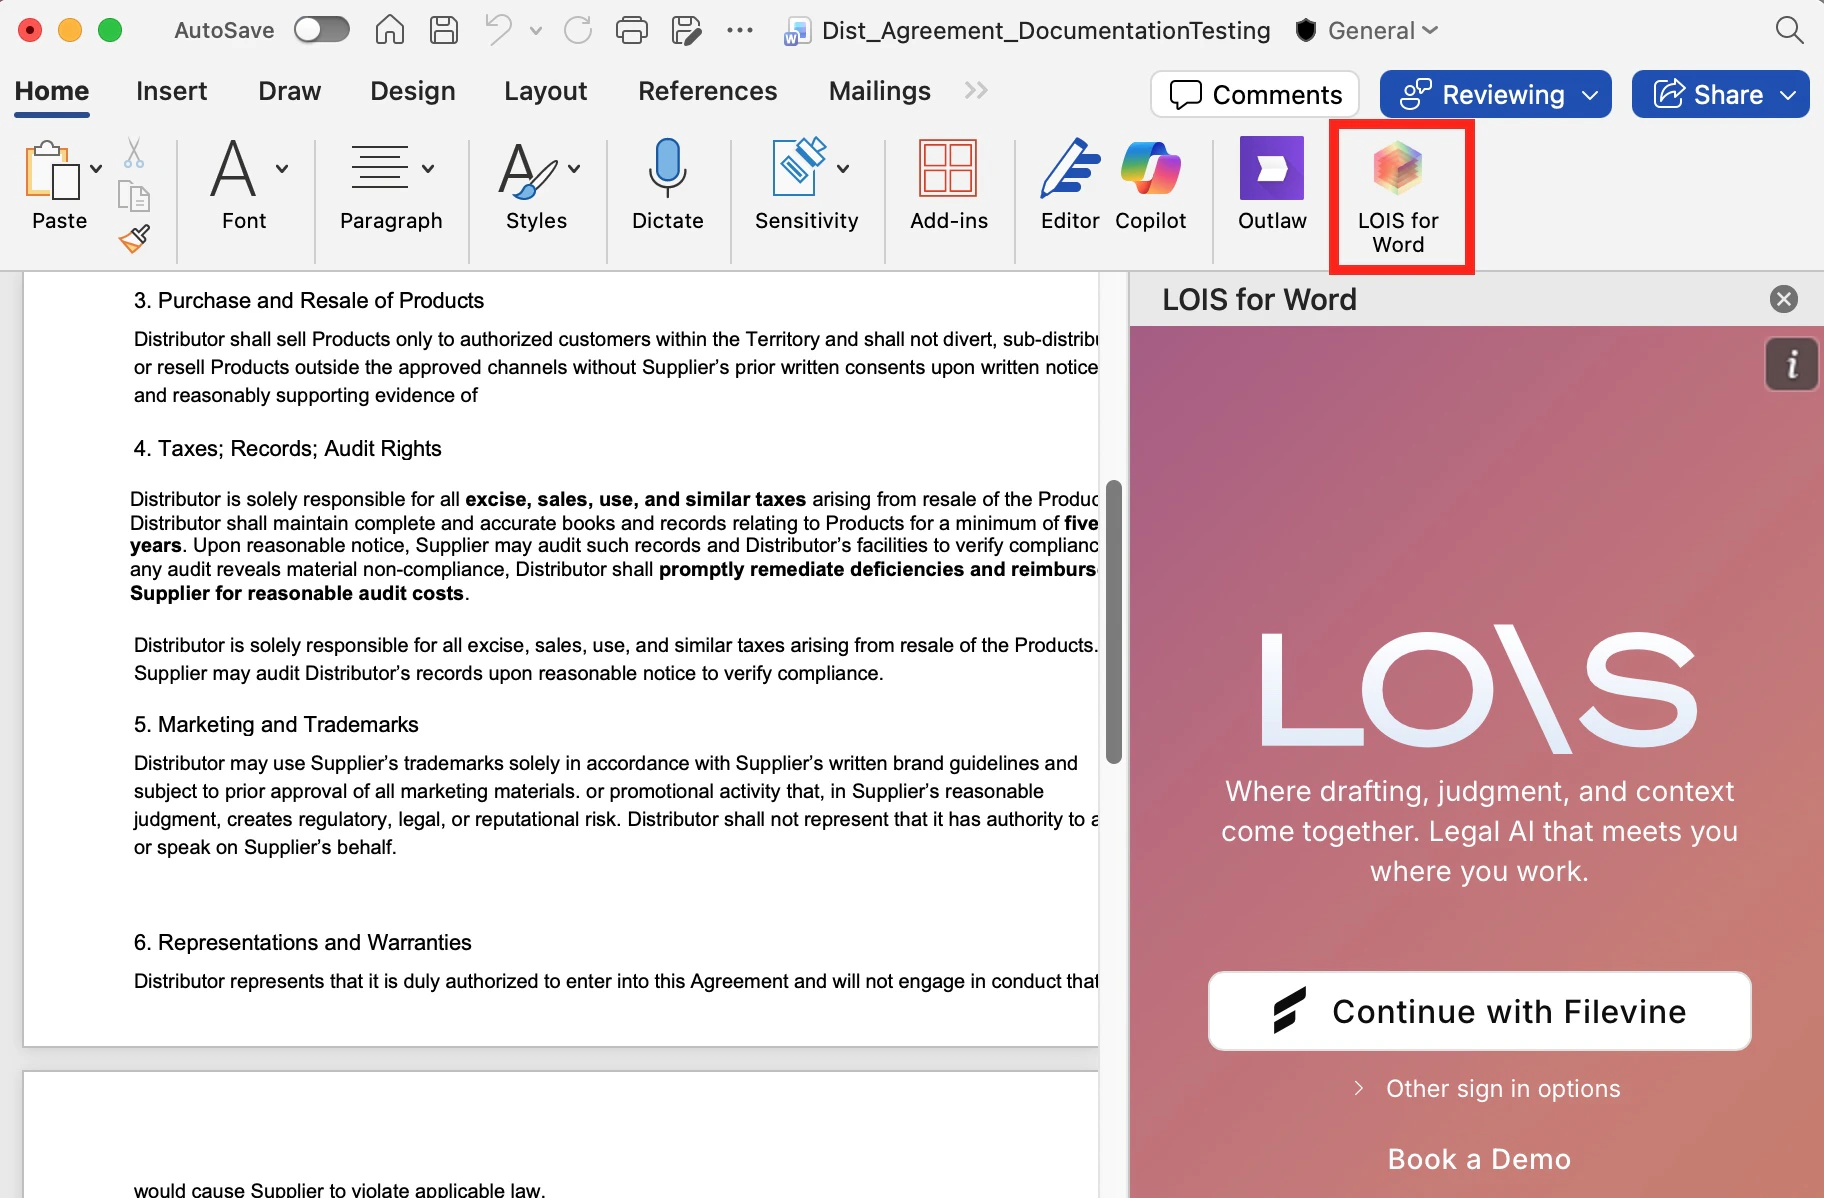Print the document using the printer icon
This screenshot has width=1824, height=1198.
coord(632,30)
